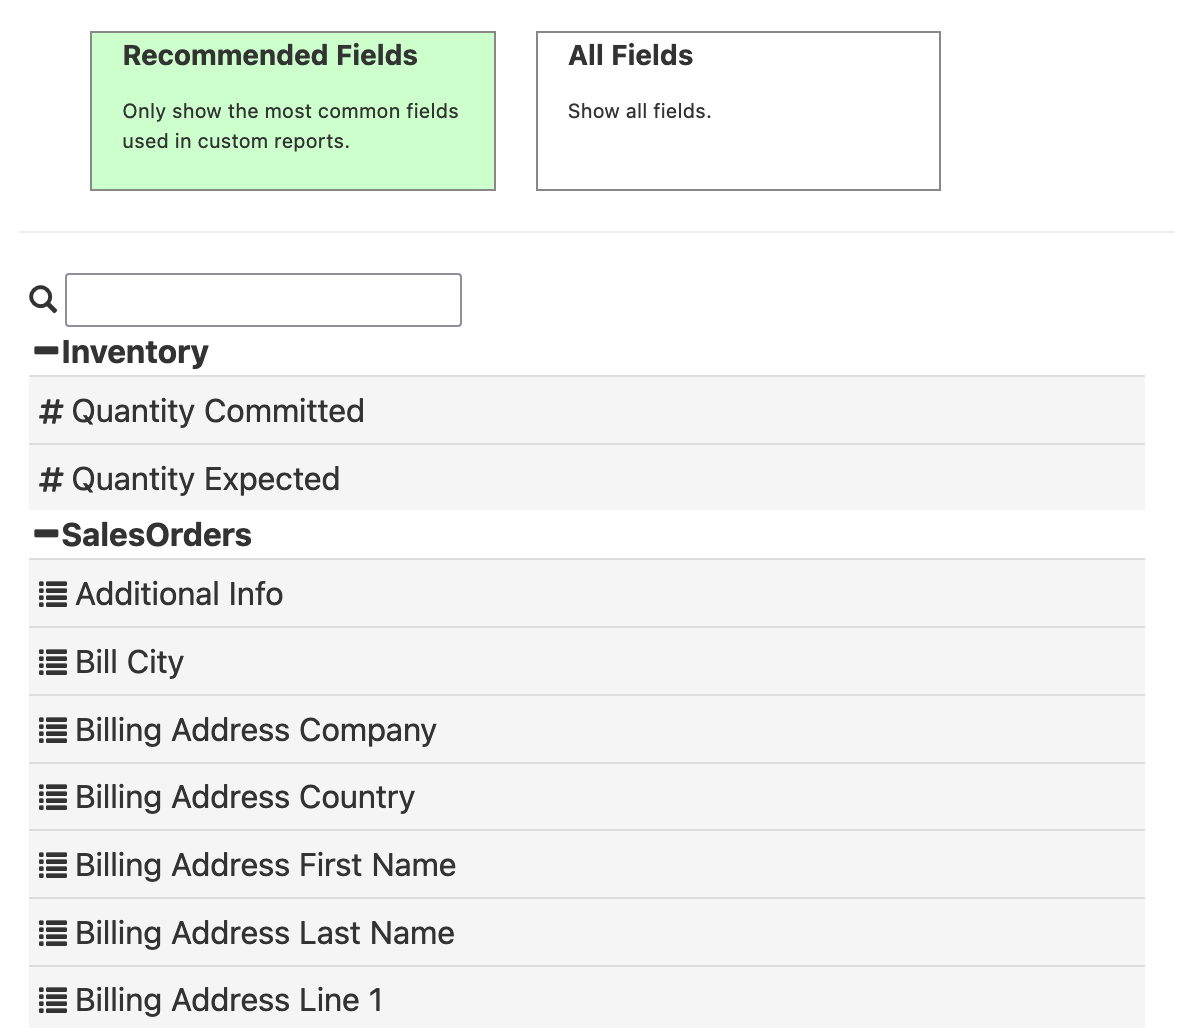Click the list icon beside Billing Address Country
The width and height of the screenshot is (1184, 1028).
(51, 797)
